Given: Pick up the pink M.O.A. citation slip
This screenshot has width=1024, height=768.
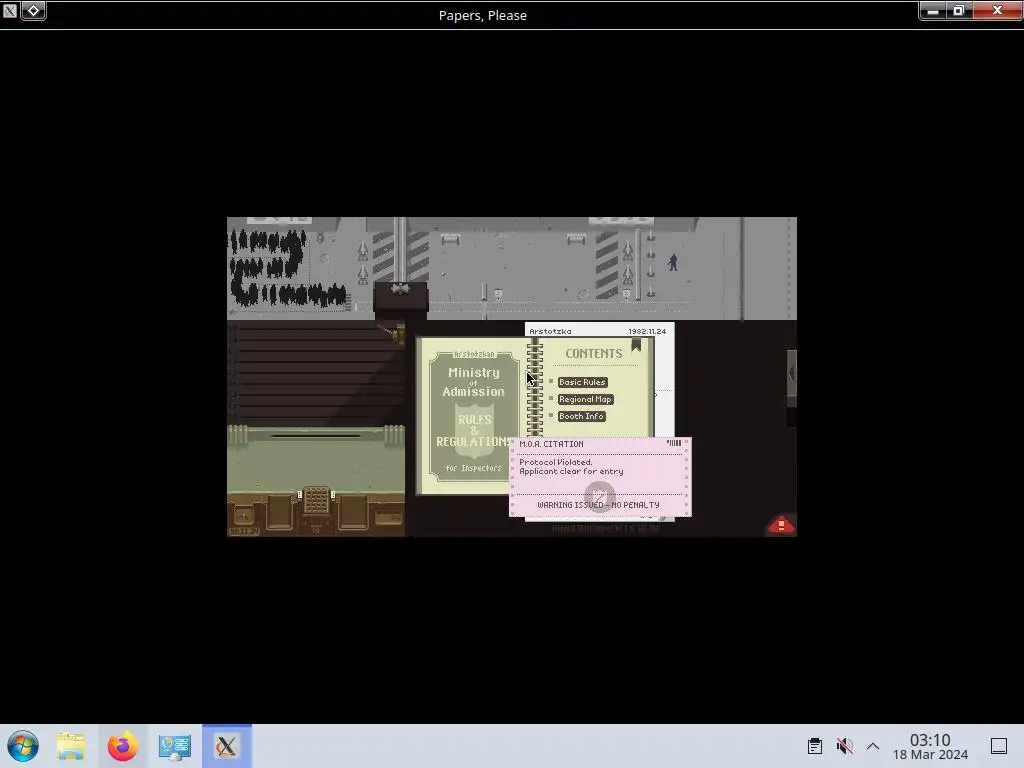Looking at the screenshot, I should coord(600,477).
